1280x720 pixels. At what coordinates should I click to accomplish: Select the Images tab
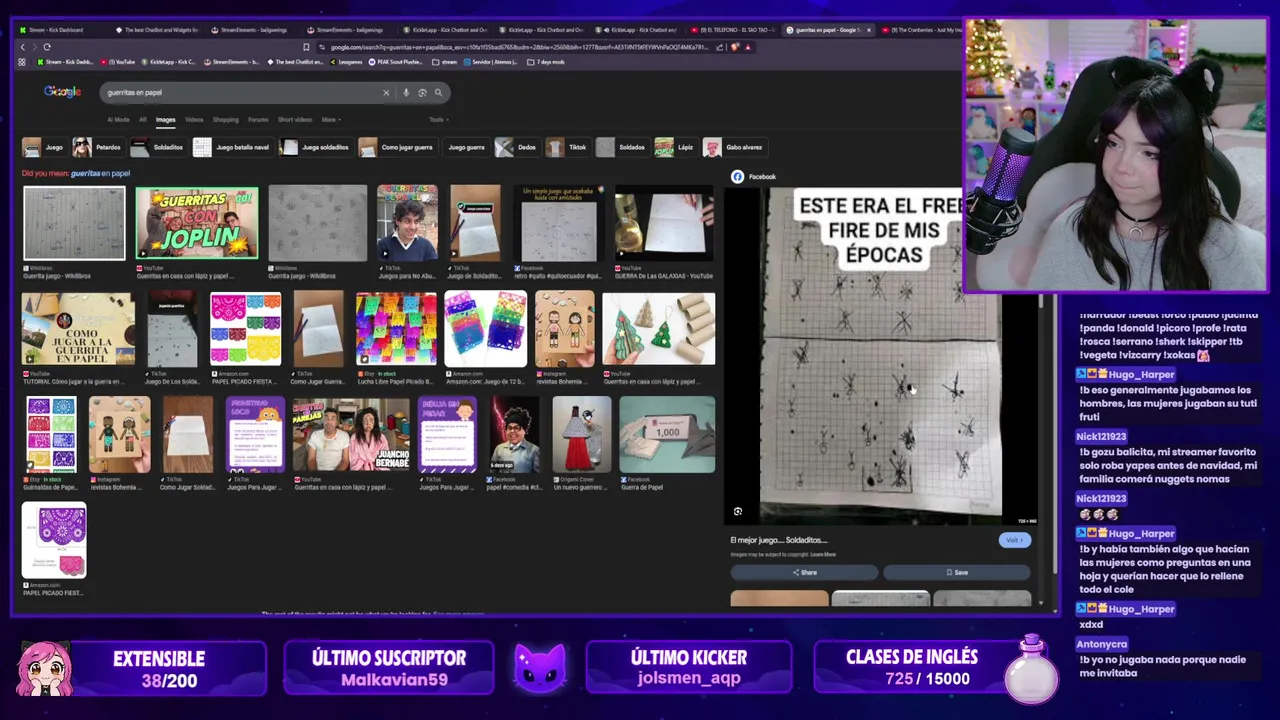165,120
